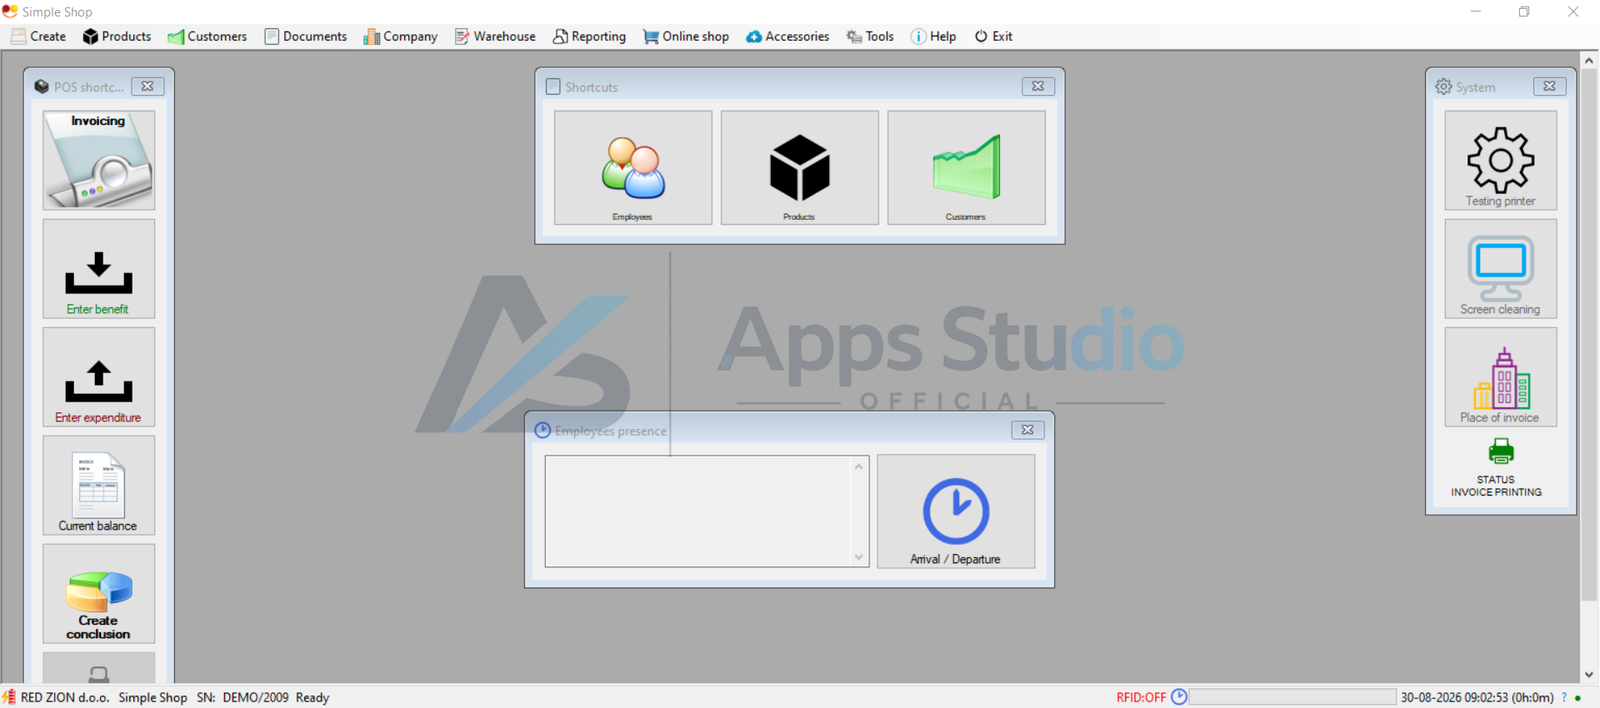Click the RFID clock icon in status bar

point(1179,697)
